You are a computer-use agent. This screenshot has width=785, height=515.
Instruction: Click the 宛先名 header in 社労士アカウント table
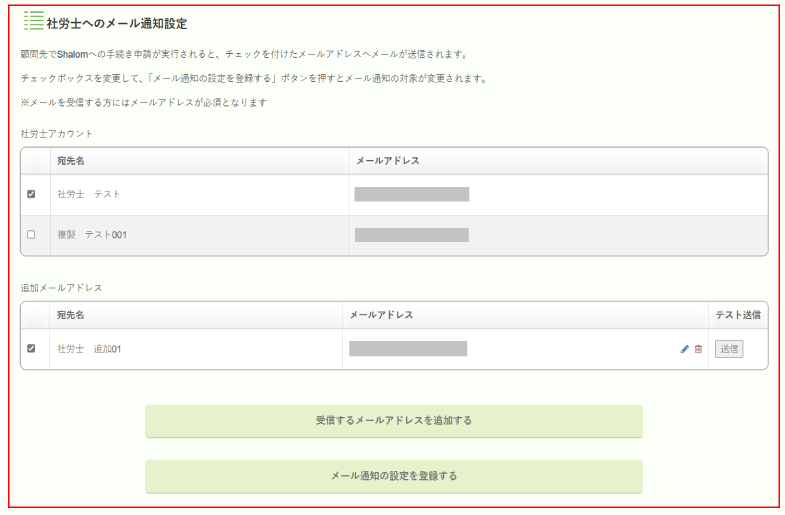pos(71,161)
